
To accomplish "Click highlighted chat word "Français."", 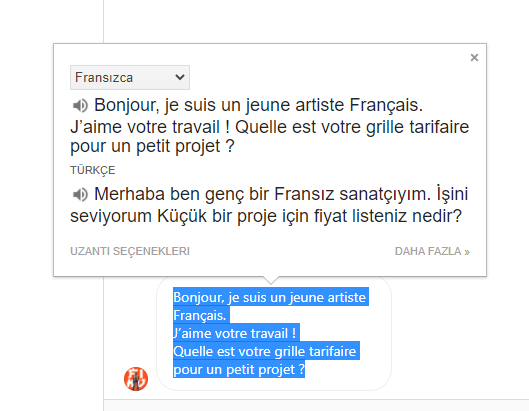I will 201,315.
